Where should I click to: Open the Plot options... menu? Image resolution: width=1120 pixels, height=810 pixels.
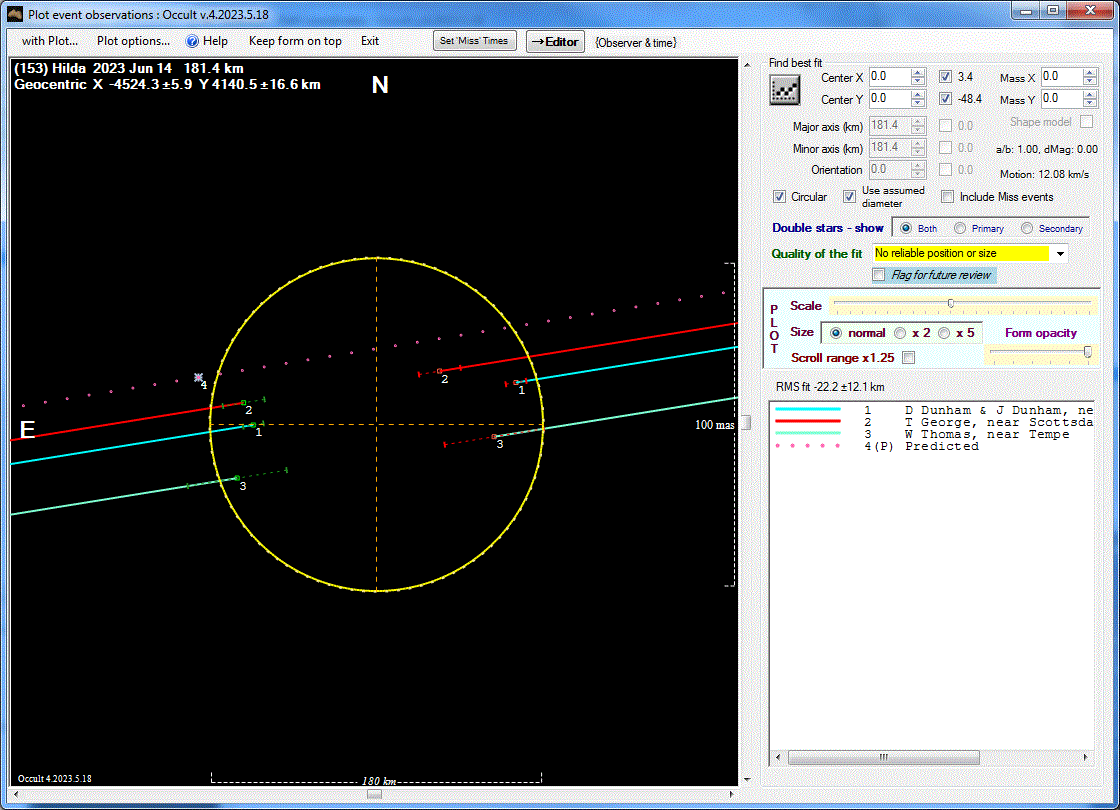(133, 41)
